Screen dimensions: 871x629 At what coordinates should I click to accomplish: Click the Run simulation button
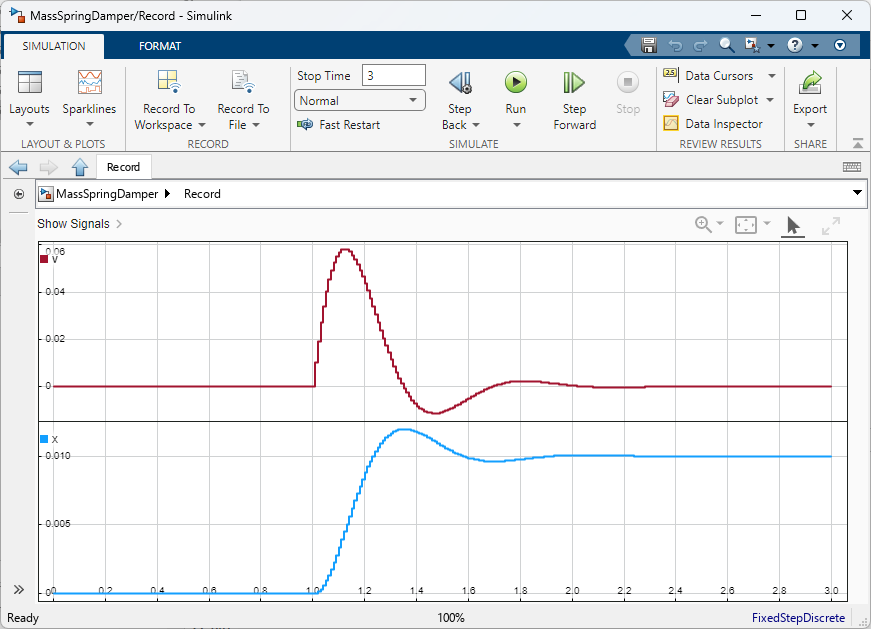515,83
